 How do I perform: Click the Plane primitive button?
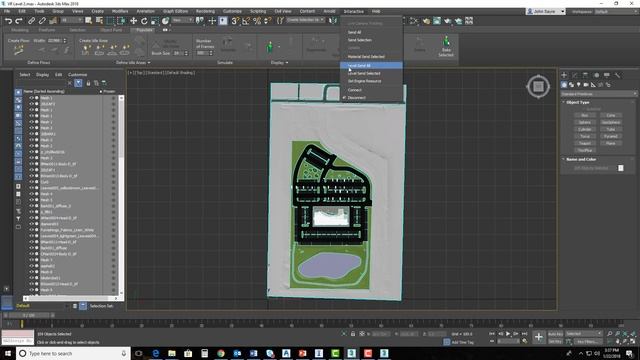(611, 143)
